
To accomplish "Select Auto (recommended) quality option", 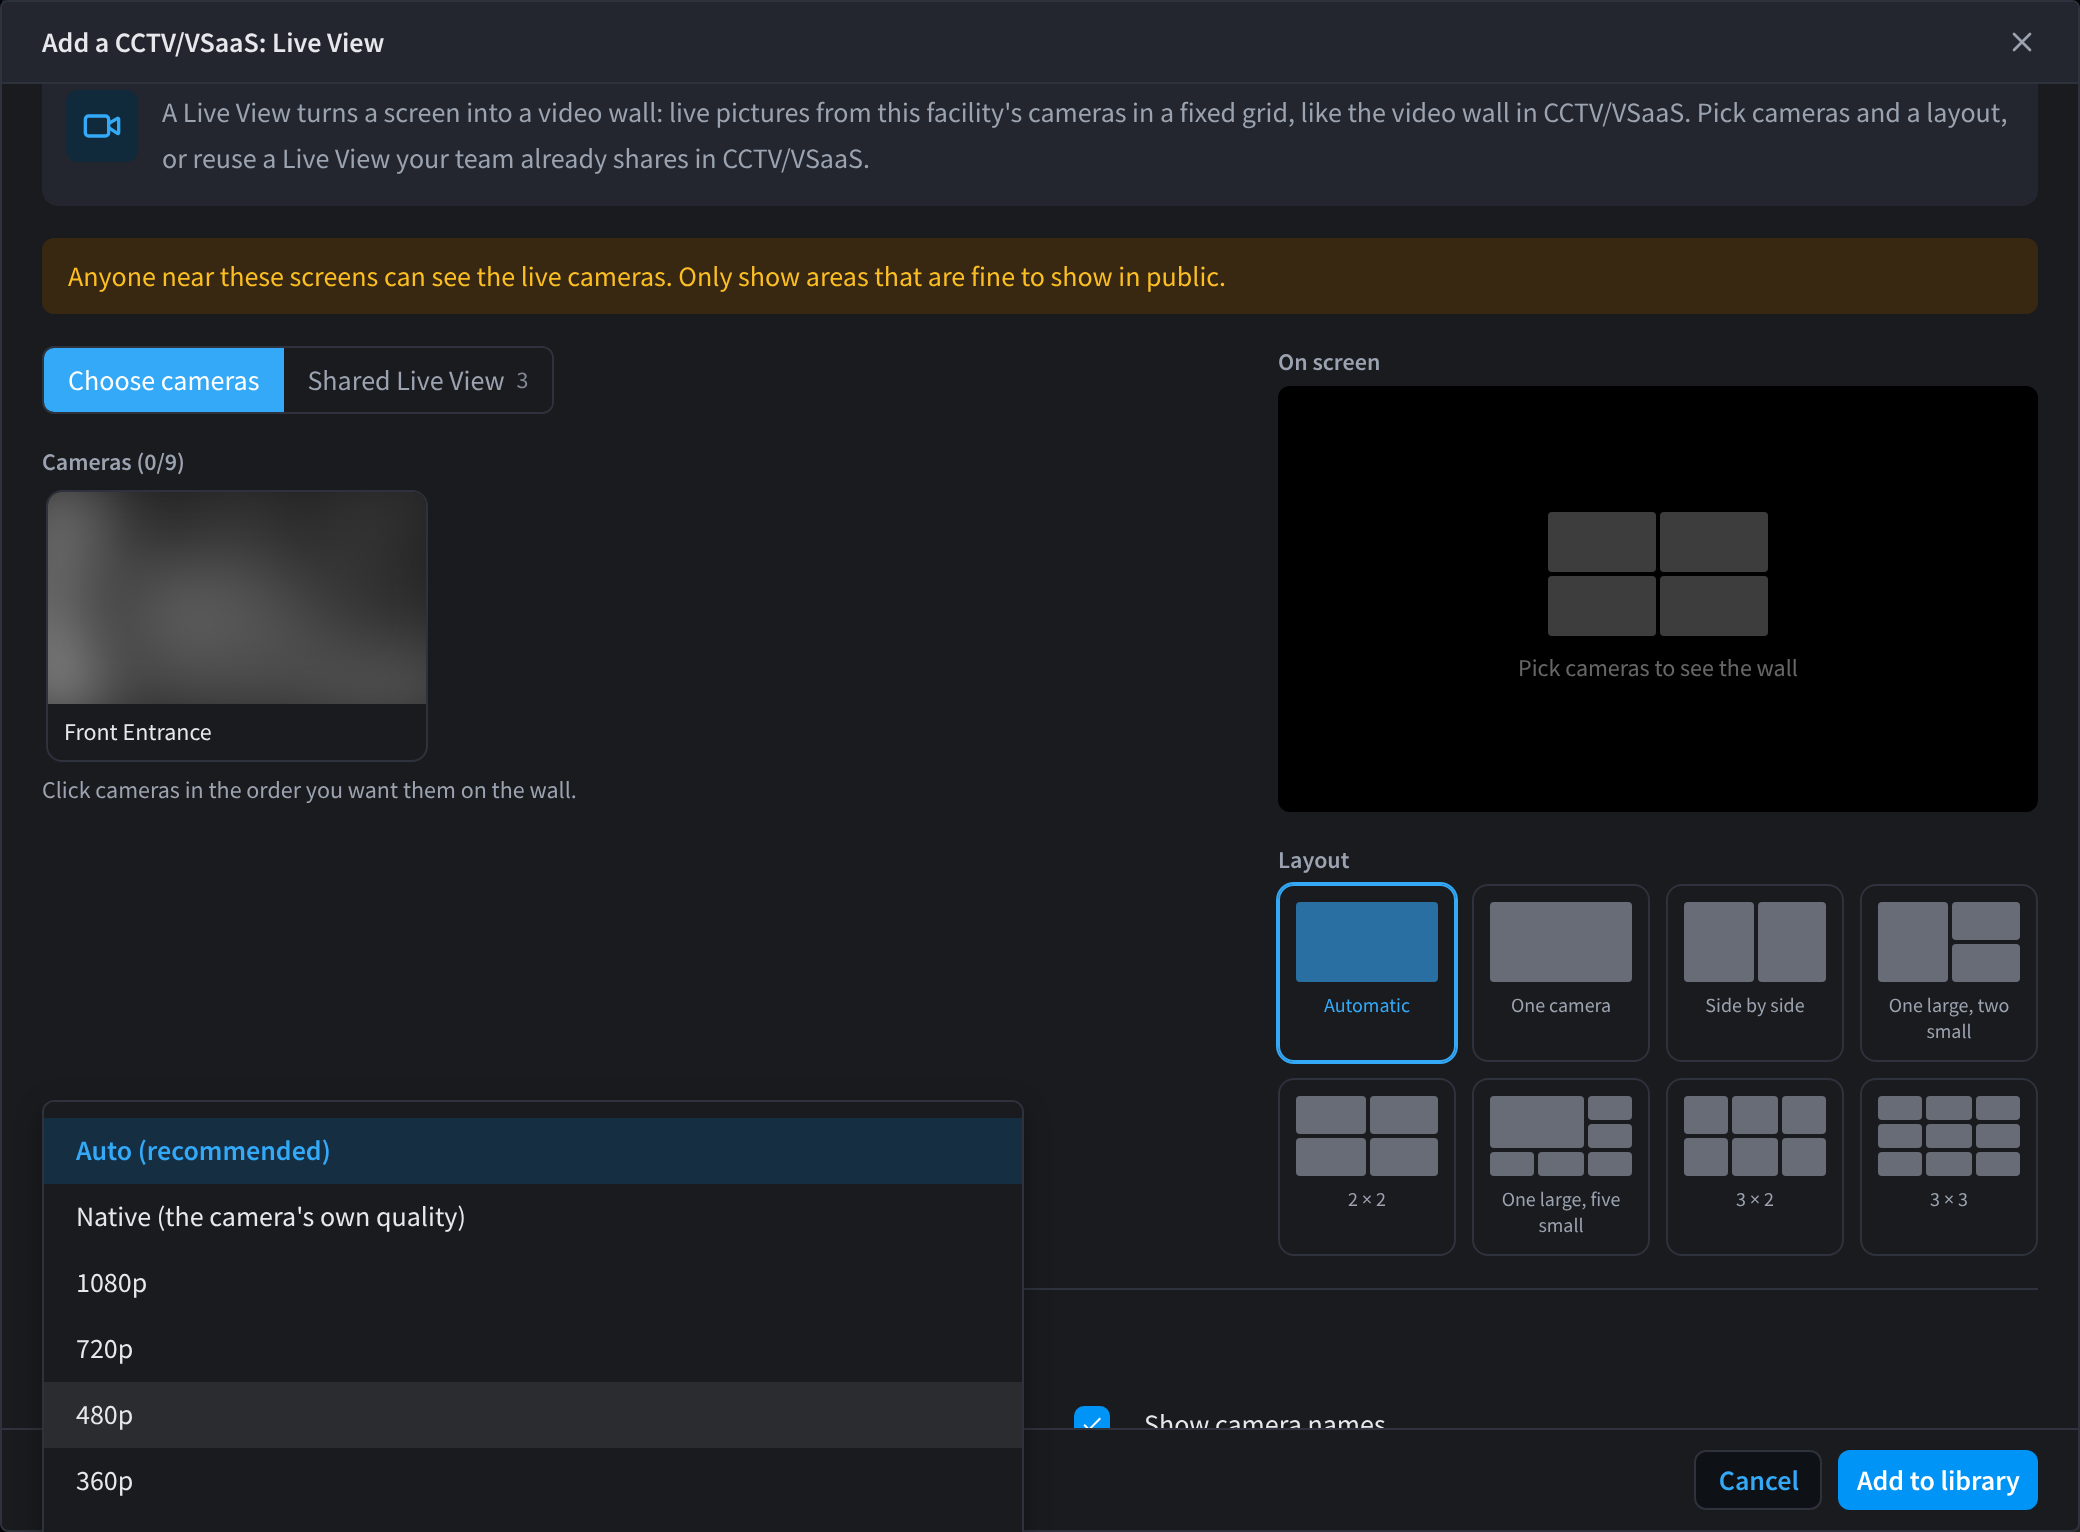I will pos(533,1151).
